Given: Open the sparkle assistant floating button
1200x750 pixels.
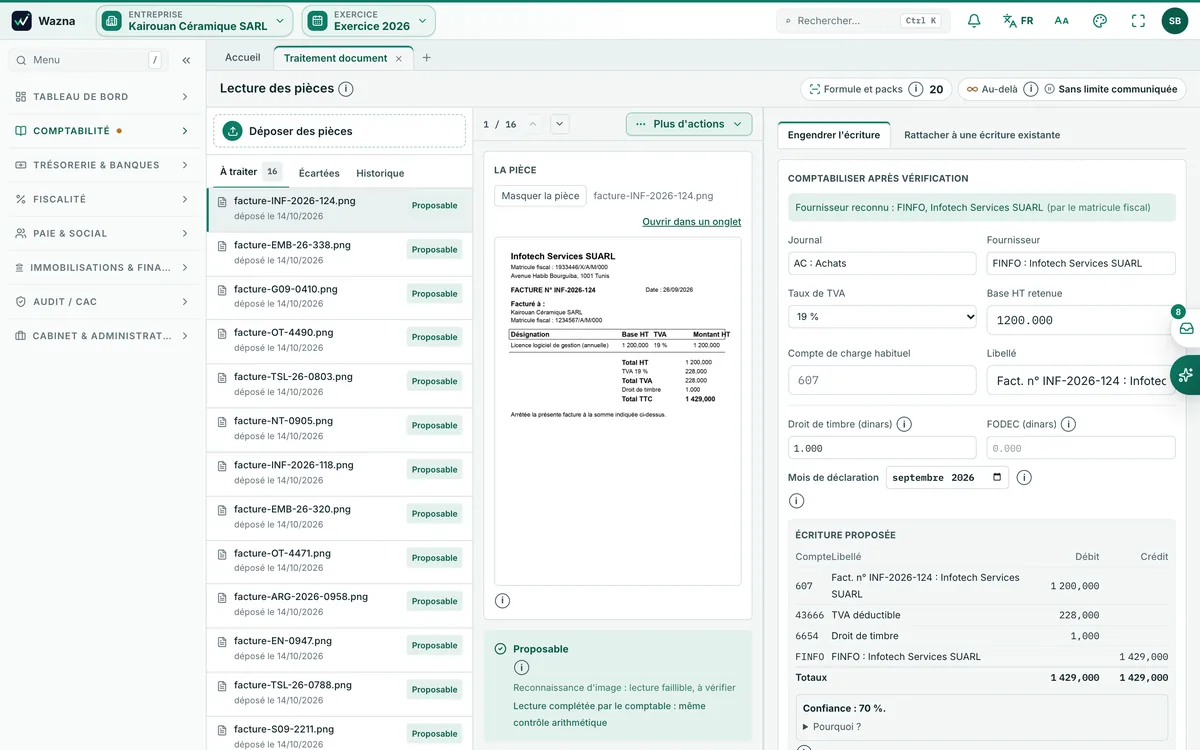Looking at the screenshot, I should 1186,375.
